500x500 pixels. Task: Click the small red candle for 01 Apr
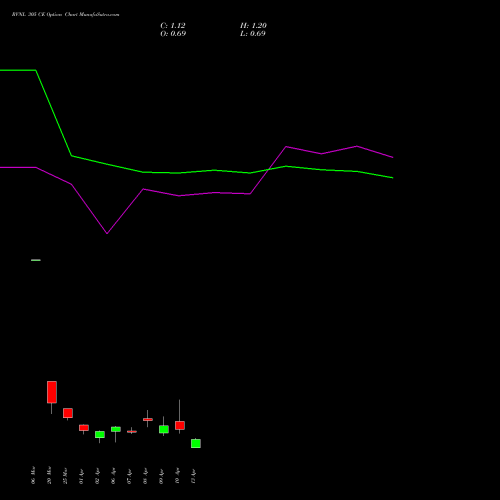pyautogui.click(x=84, y=428)
